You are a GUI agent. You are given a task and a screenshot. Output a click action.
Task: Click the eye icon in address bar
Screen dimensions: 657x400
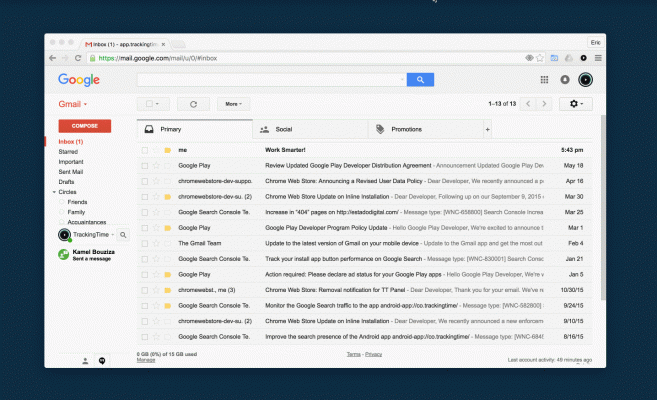click(x=529, y=58)
